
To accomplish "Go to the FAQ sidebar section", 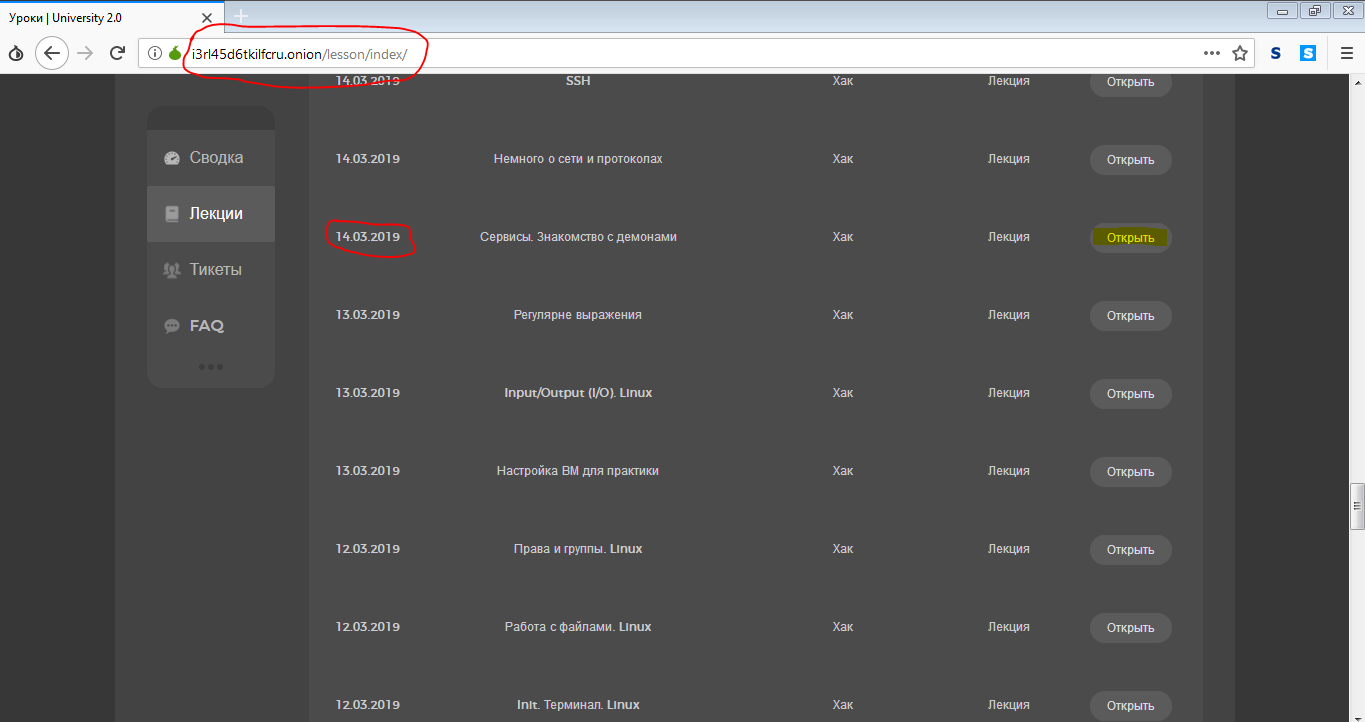I will 211,326.
